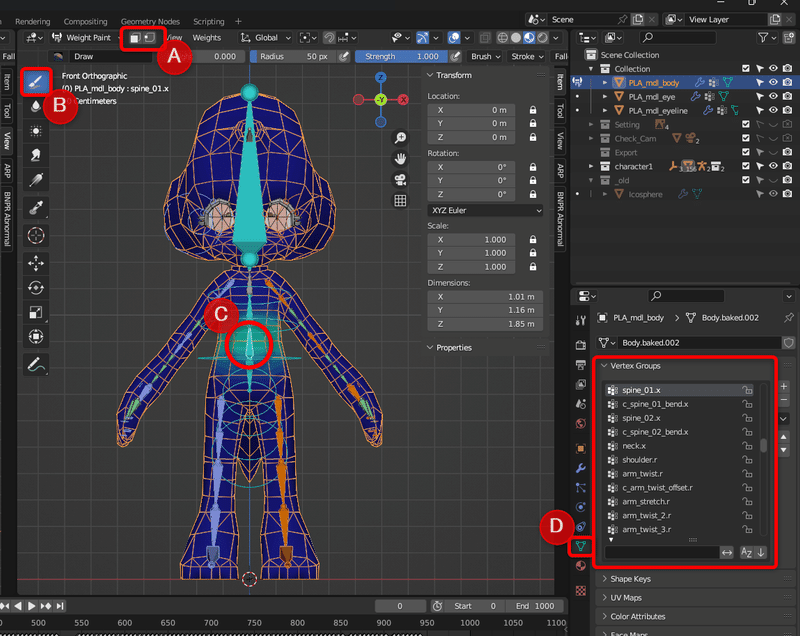The height and width of the screenshot is (636, 800).
Task: Move vertex group down
Action: click(784, 450)
